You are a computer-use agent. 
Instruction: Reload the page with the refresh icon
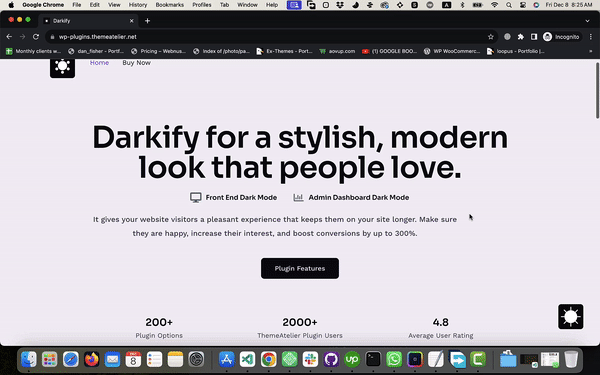pos(36,37)
